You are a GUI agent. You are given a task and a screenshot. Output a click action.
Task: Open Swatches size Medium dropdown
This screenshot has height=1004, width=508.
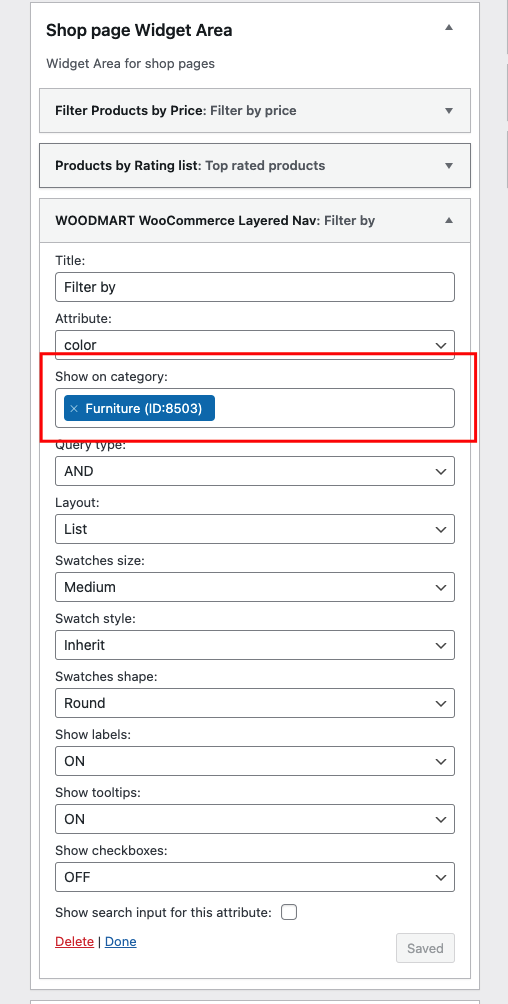[x=255, y=587]
